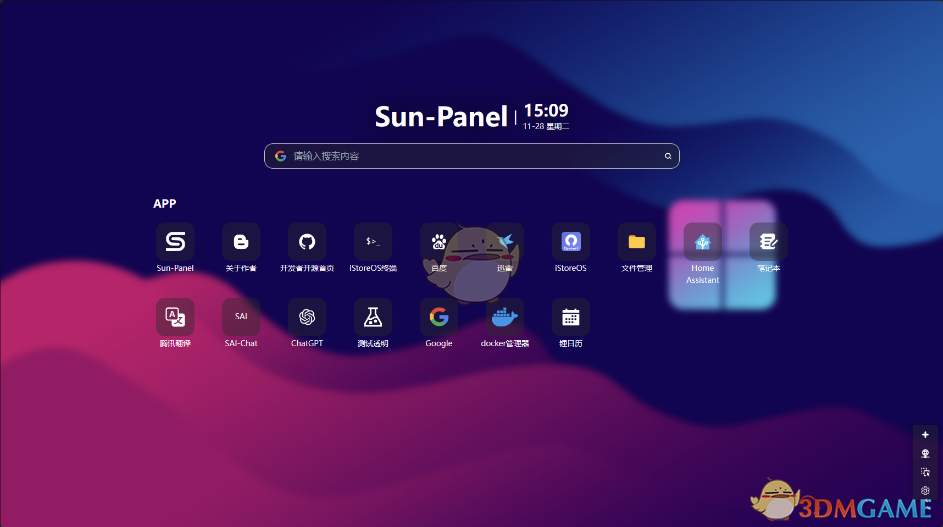Open the 笔记本 notebook shortcut
This screenshot has height=527, width=943.
(x=769, y=242)
